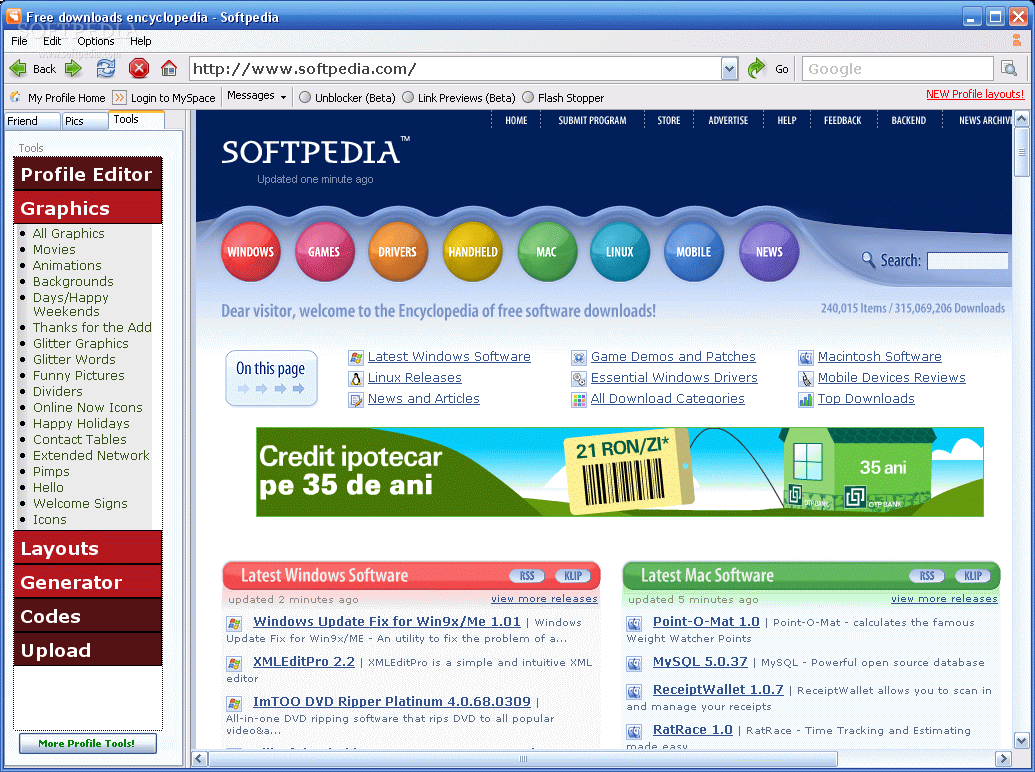Open the ReceiptWallet 1.0.7 link
The height and width of the screenshot is (772, 1035).
click(x=718, y=690)
